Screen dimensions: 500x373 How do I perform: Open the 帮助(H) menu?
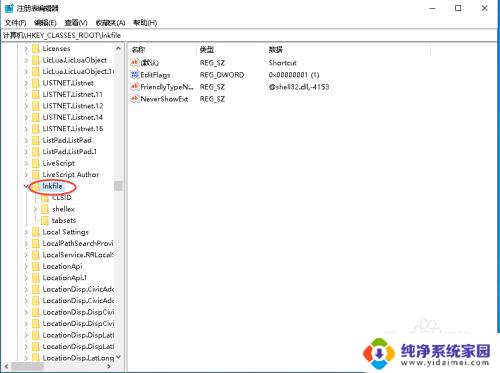145,23
